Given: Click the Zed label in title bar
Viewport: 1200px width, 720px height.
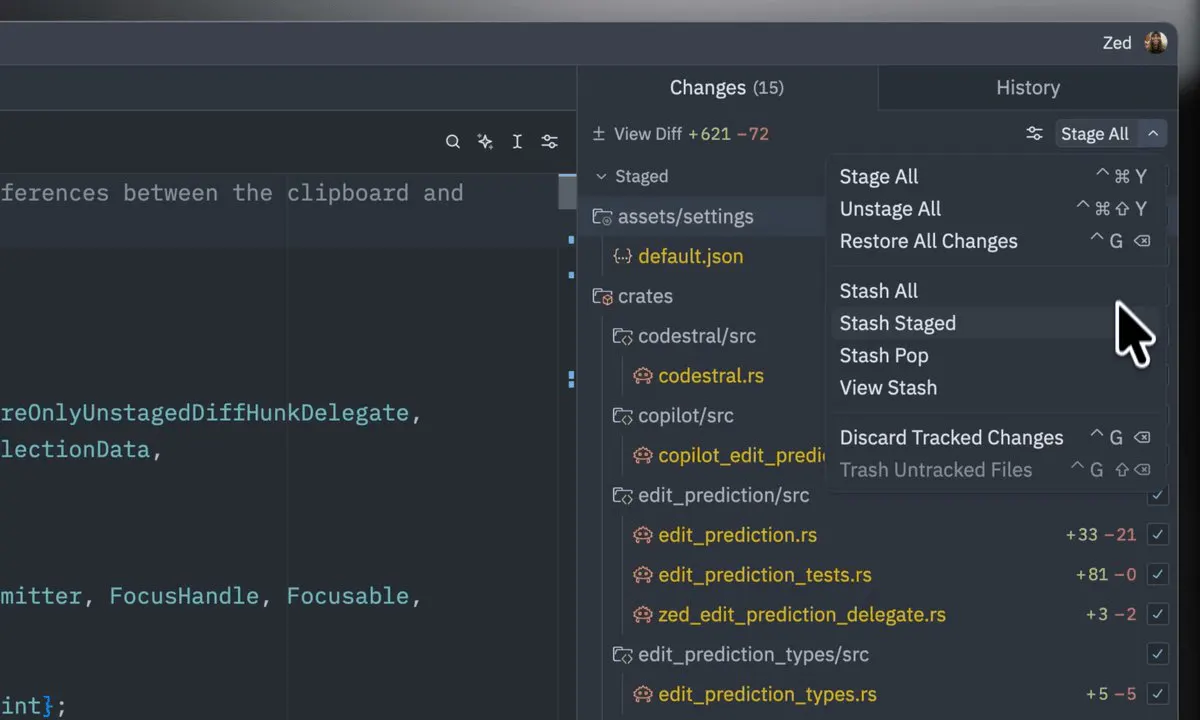Looking at the screenshot, I should click(x=1117, y=43).
